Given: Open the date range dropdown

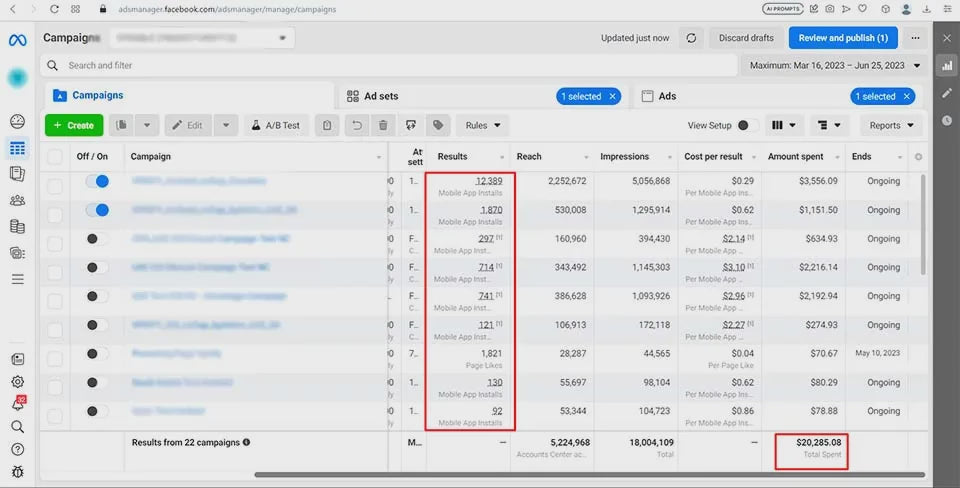Looking at the screenshot, I should click(x=835, y=66).
